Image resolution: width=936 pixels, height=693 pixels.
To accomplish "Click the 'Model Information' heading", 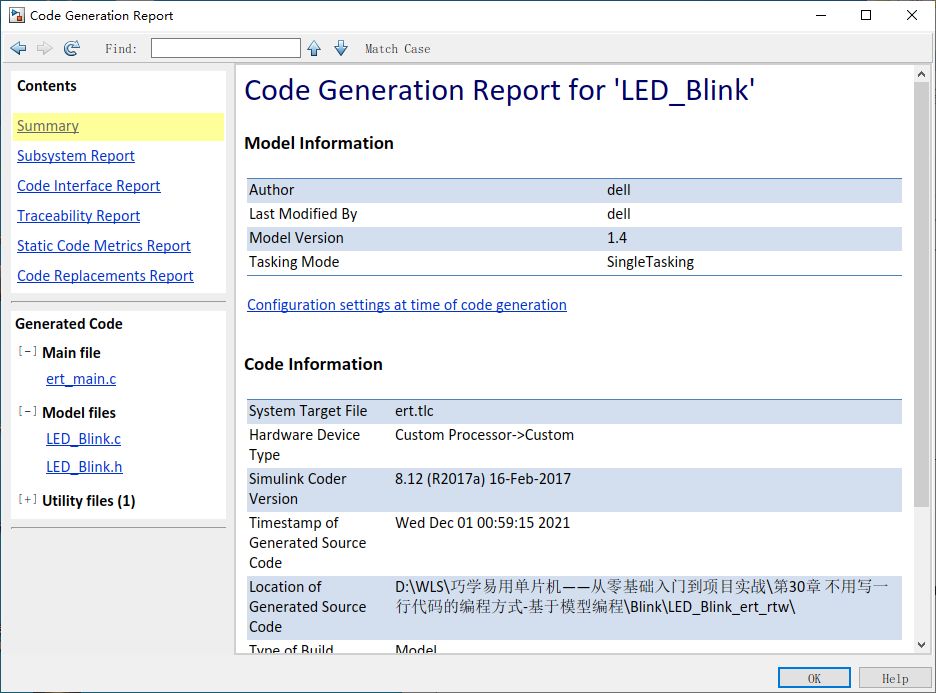I will pyautogui.click(x=319, y=143).
